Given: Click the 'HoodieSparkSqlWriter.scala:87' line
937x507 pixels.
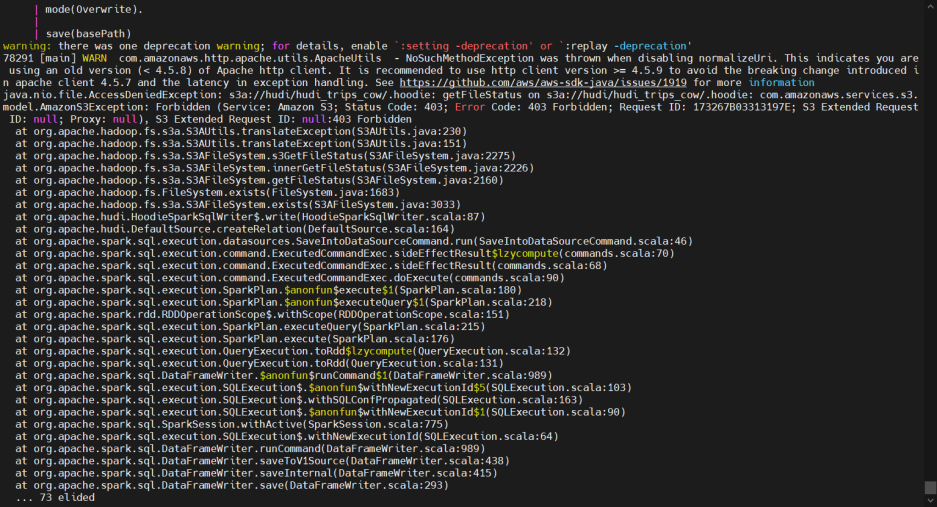Looking at the screenshot, I should 250,217.
